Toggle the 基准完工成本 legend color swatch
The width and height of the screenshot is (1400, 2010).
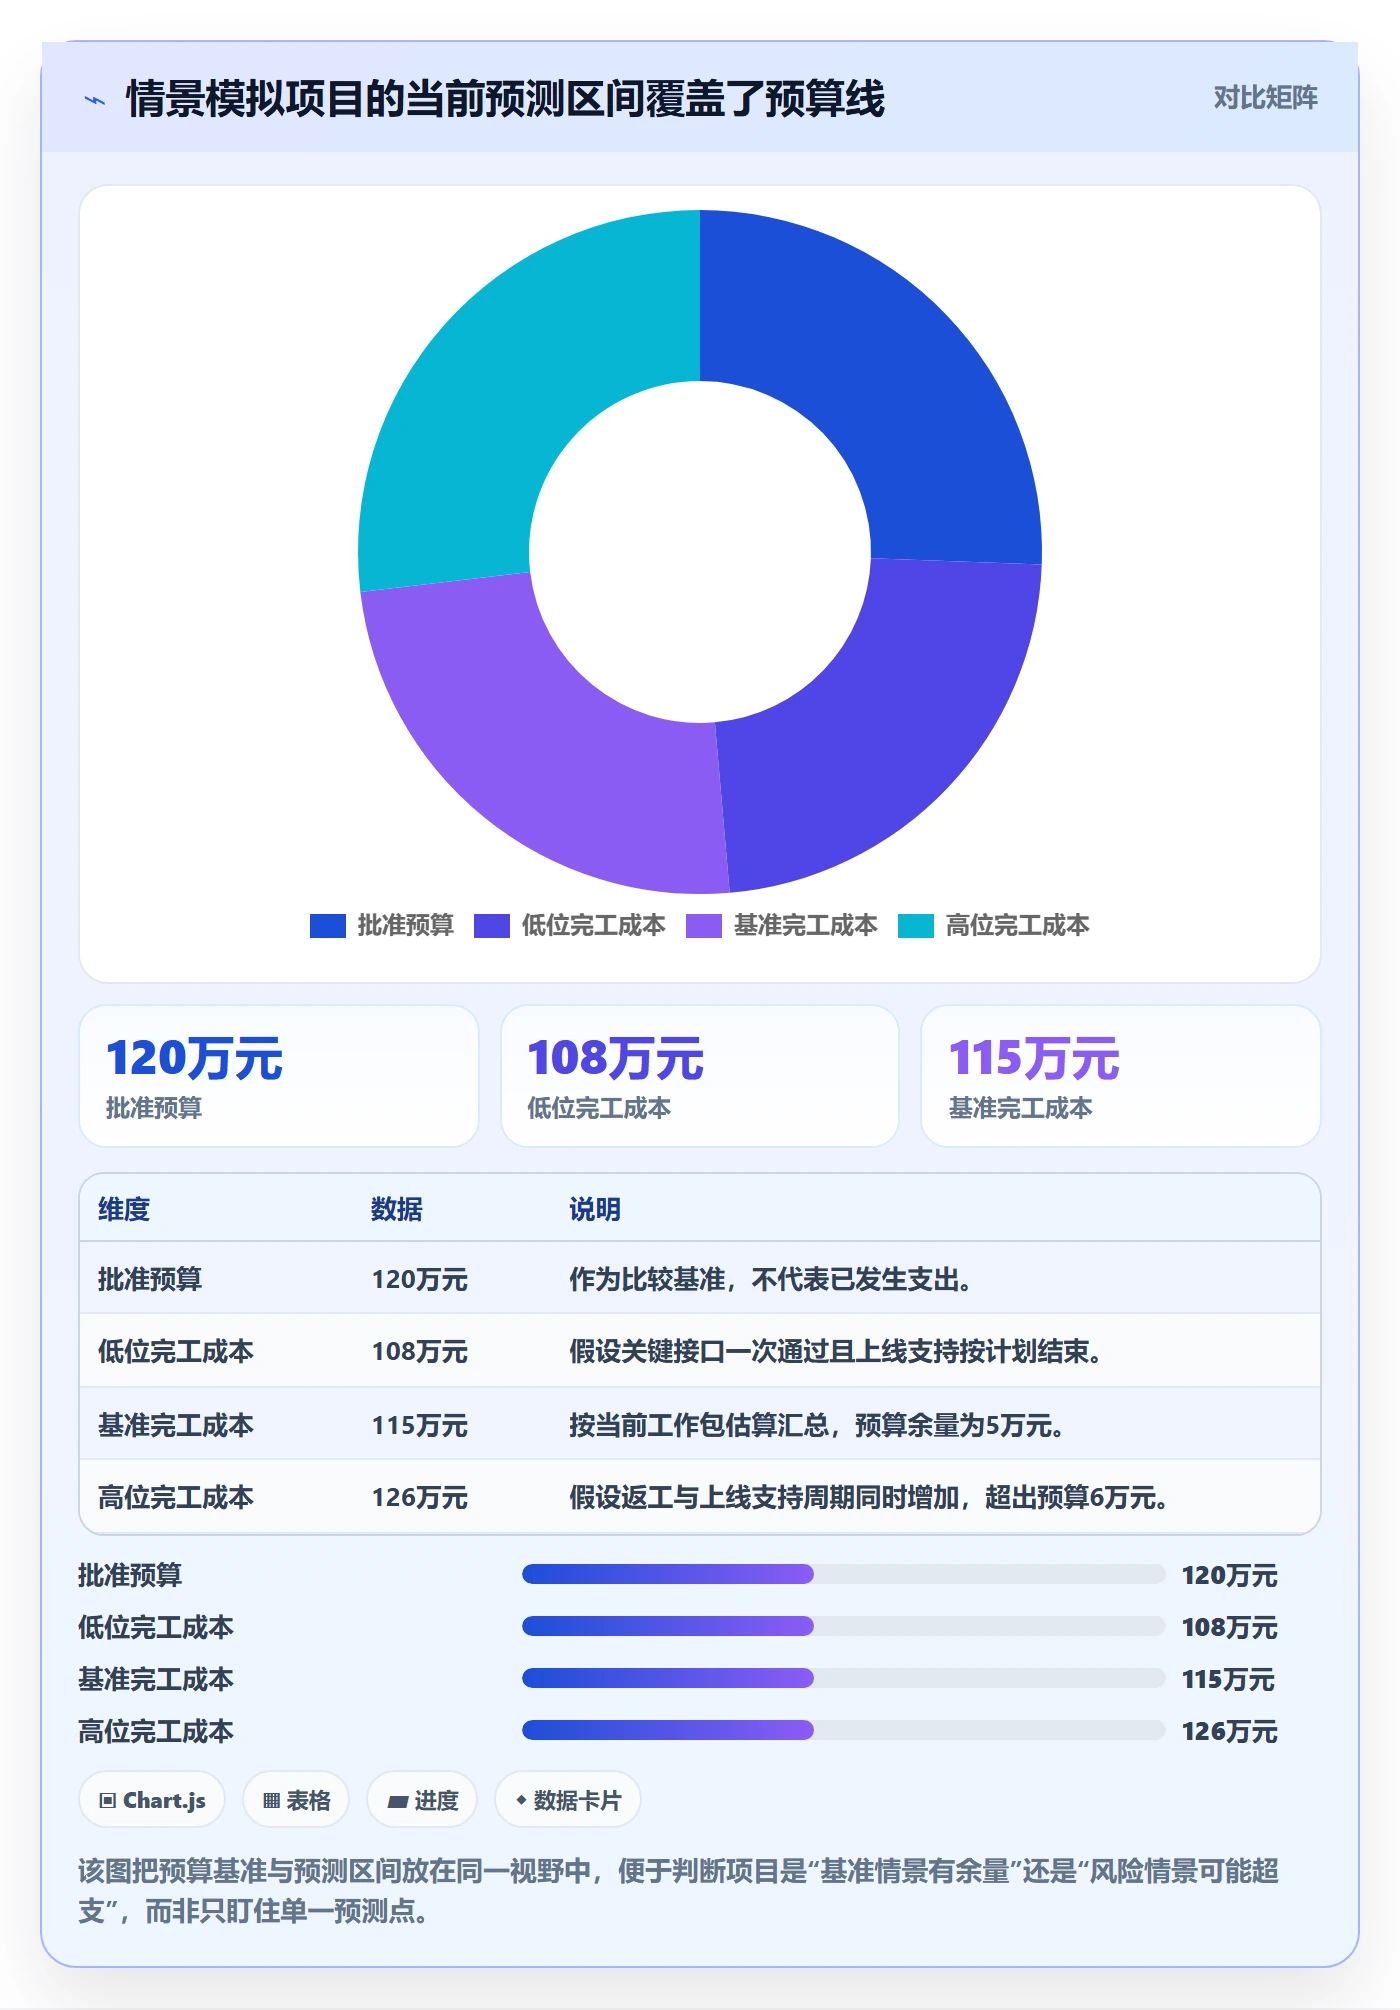click(704, 926)
